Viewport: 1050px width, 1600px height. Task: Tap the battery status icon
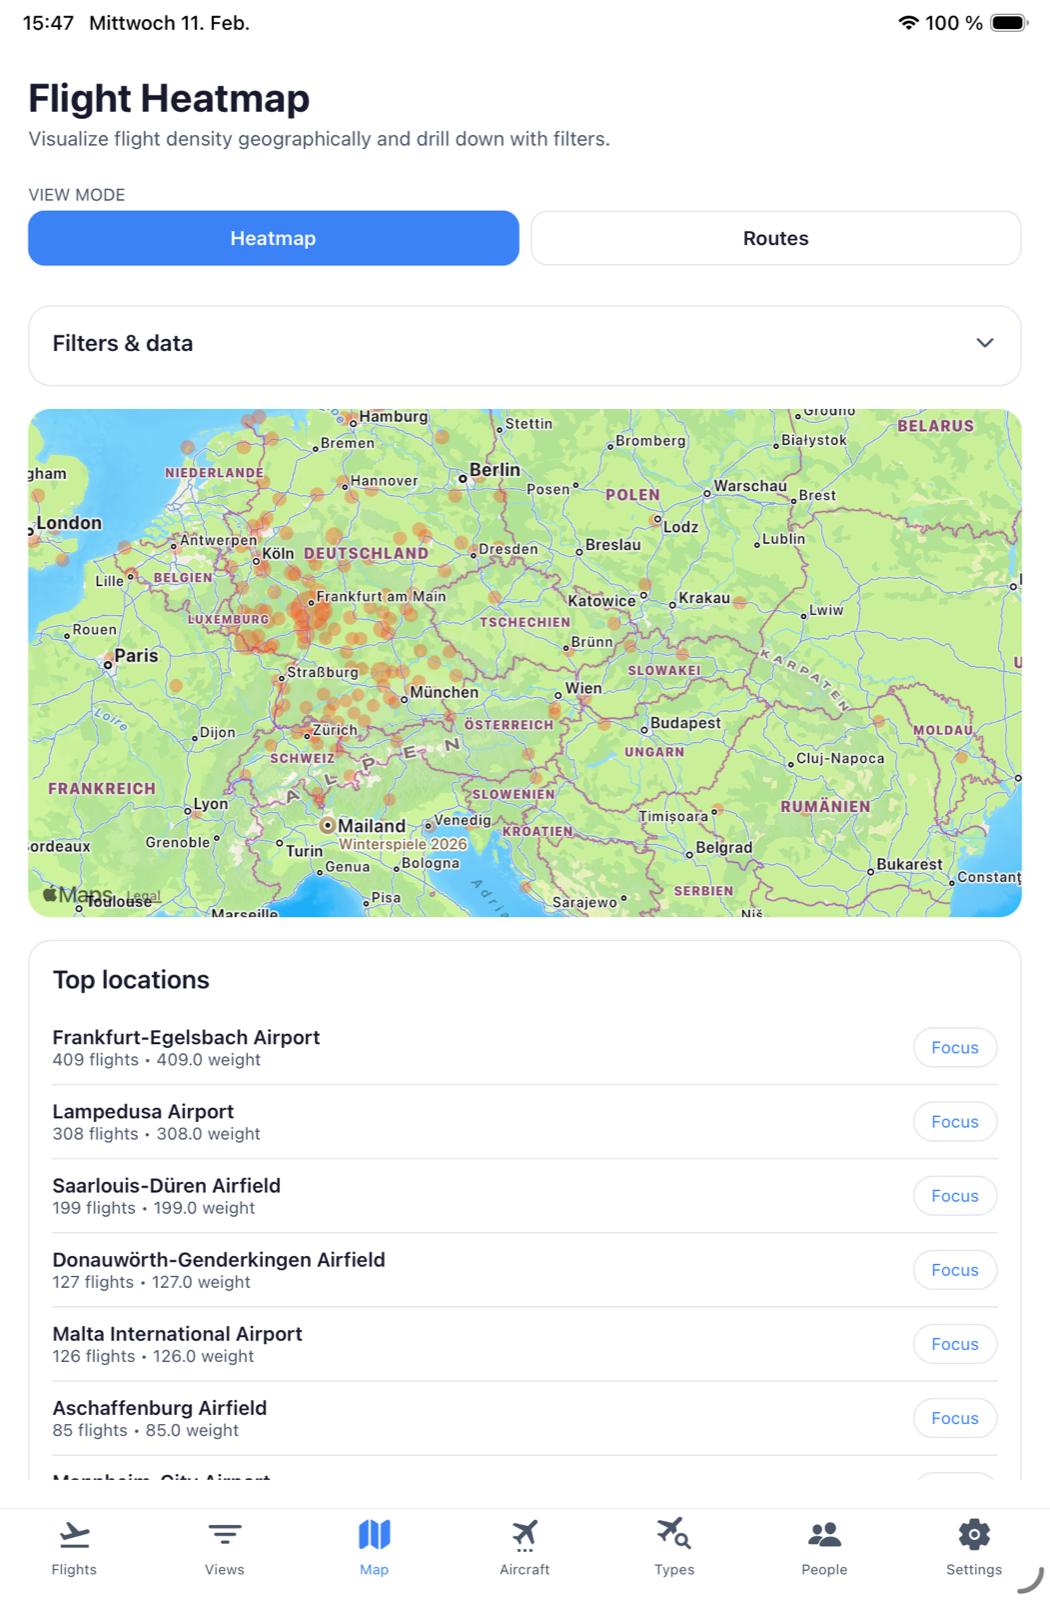point(1009,23)
